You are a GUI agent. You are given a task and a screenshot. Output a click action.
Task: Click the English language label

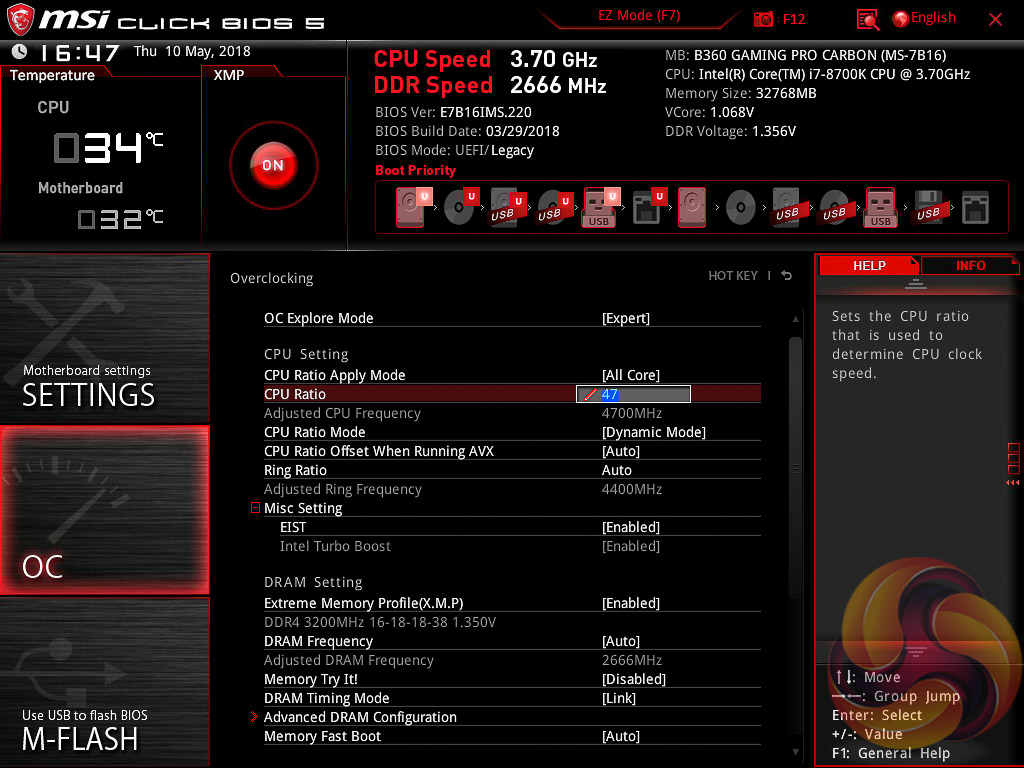pos(933,18)
